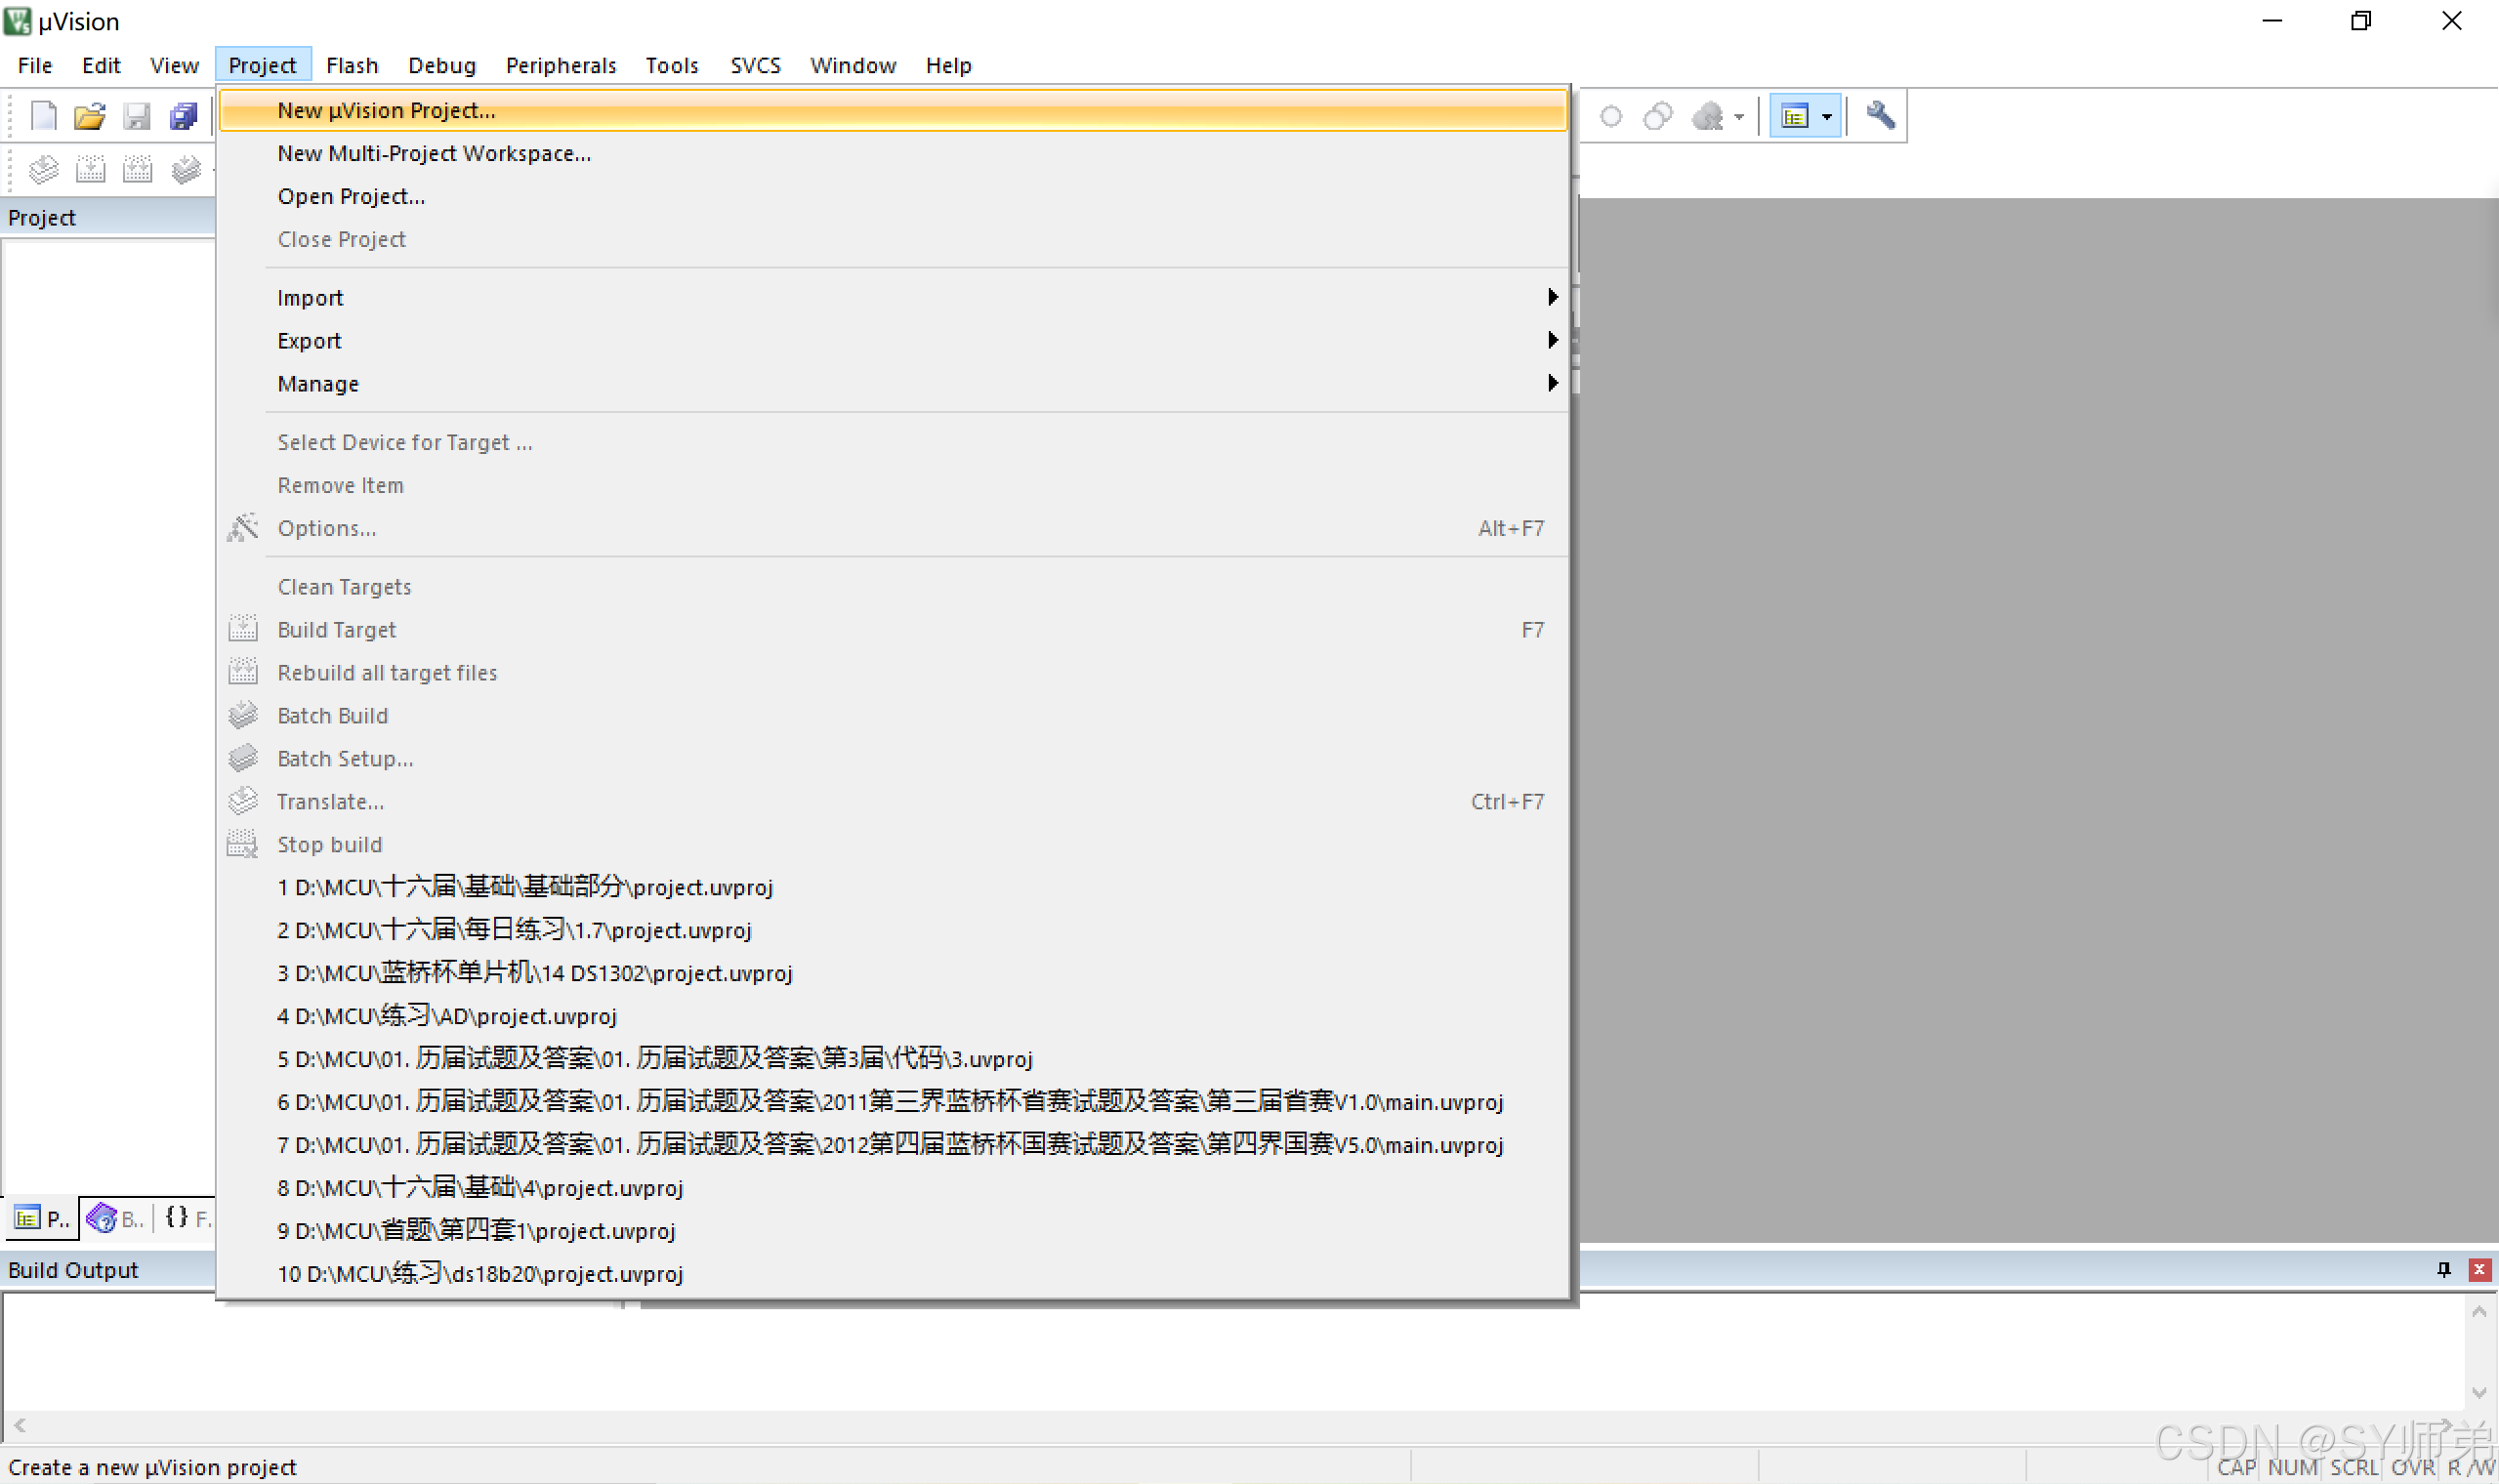Open recent project 5 第3届 3.uvproj
Viewport: 2499px width, 1484px height.
[892, 1059]
